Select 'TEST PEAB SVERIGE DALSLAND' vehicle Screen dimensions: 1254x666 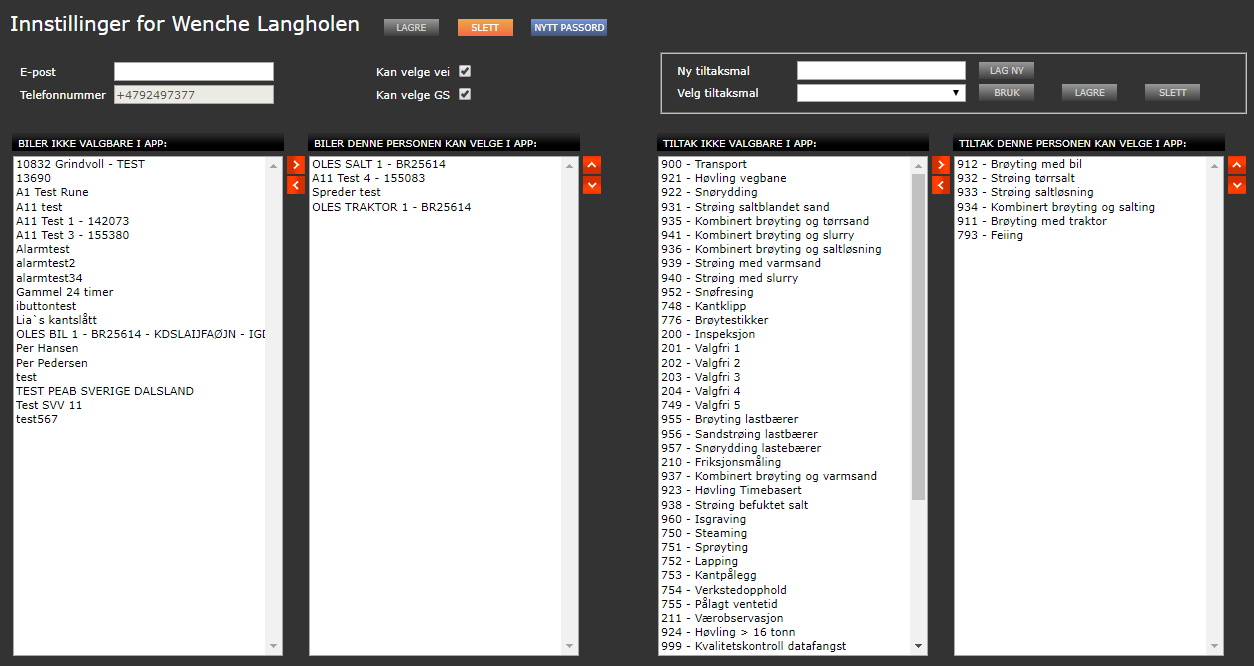coord(140,391)
